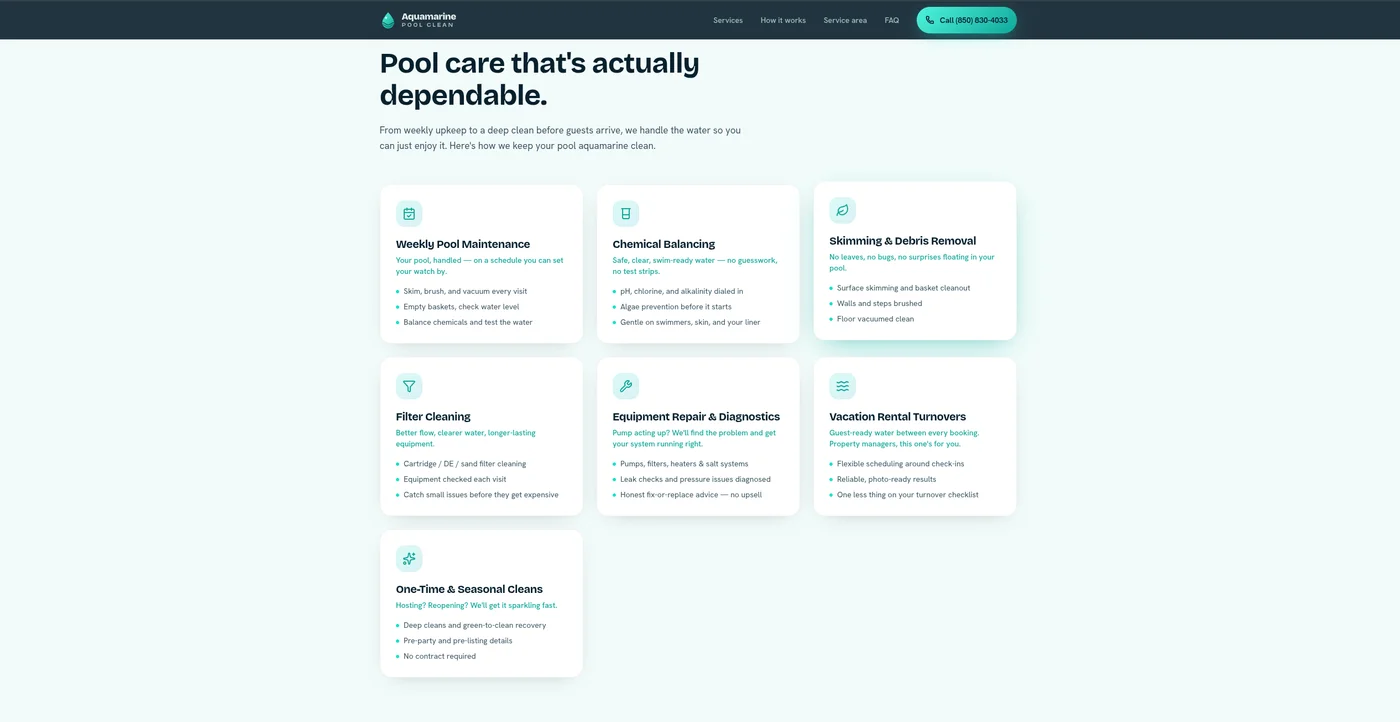Click the Chemical Balancing heading
Image resolution: width=1400 pixels, height=722 pixels.
click(x=664, y=244)
